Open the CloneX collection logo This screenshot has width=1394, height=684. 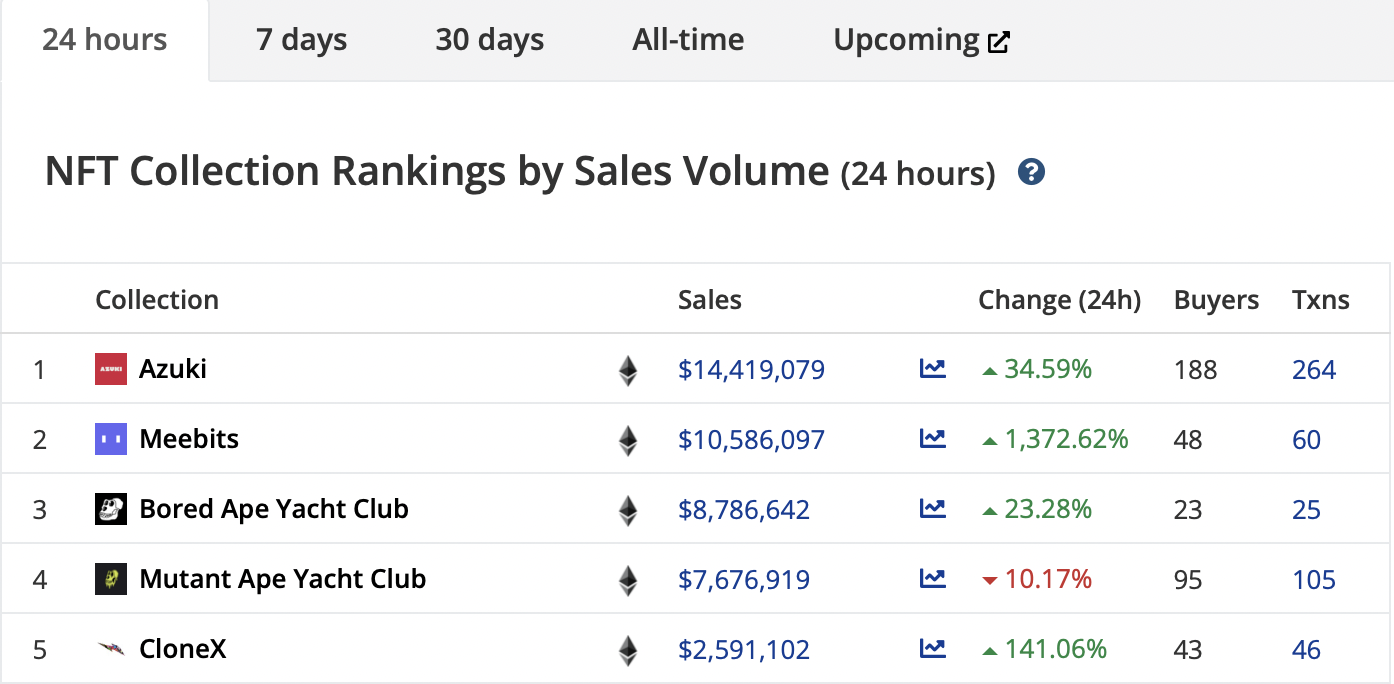click(x=111, y=648)
